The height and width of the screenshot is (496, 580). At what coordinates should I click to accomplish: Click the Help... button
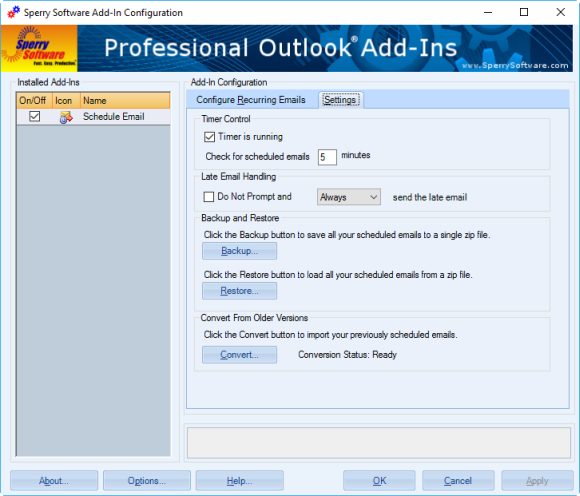239,480
